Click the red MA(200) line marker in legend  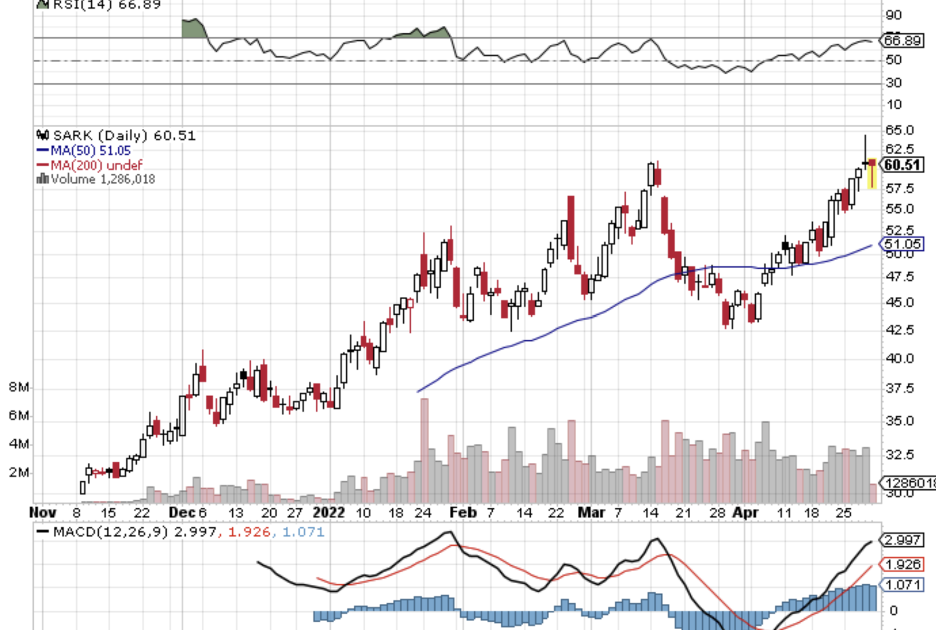point(42,164)
